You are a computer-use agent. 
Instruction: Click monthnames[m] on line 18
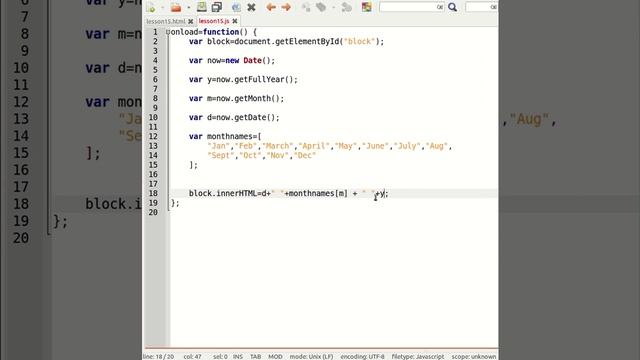[318, 193]
